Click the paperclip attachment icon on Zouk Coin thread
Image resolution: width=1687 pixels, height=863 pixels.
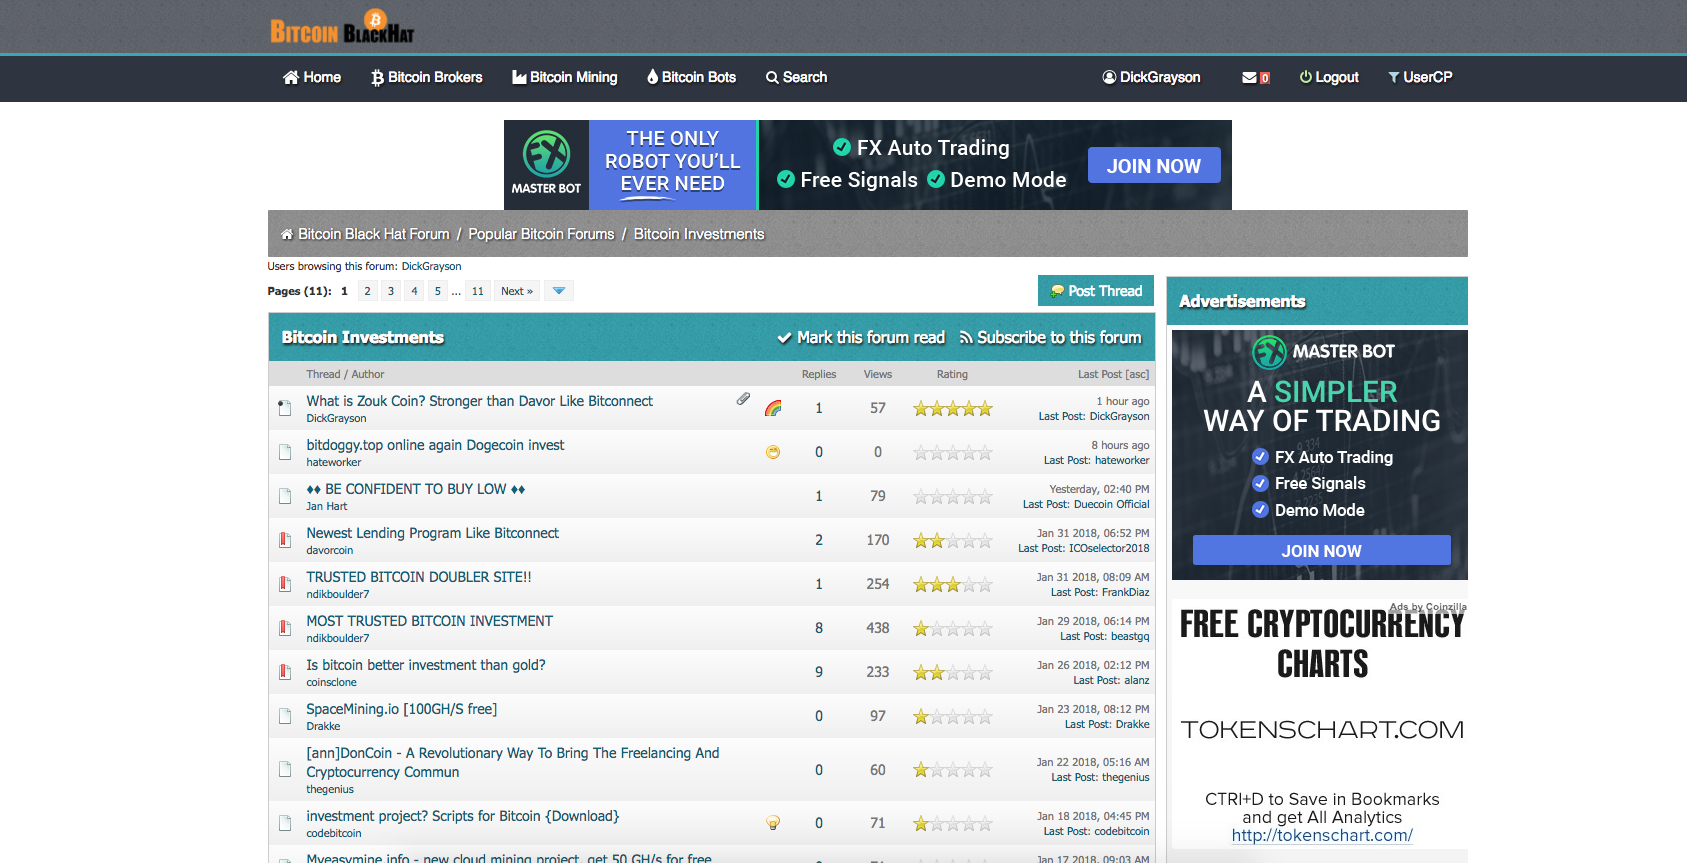point(743,399)
